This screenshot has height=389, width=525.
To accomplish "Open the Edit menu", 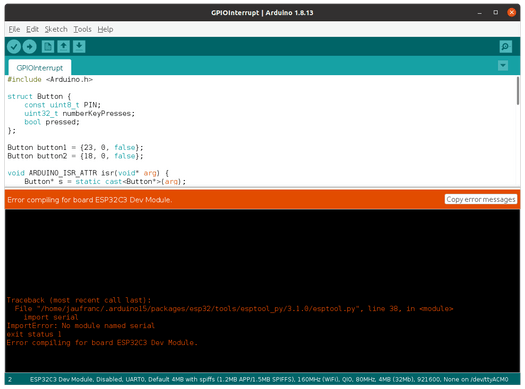I will (x=32, y=29).
